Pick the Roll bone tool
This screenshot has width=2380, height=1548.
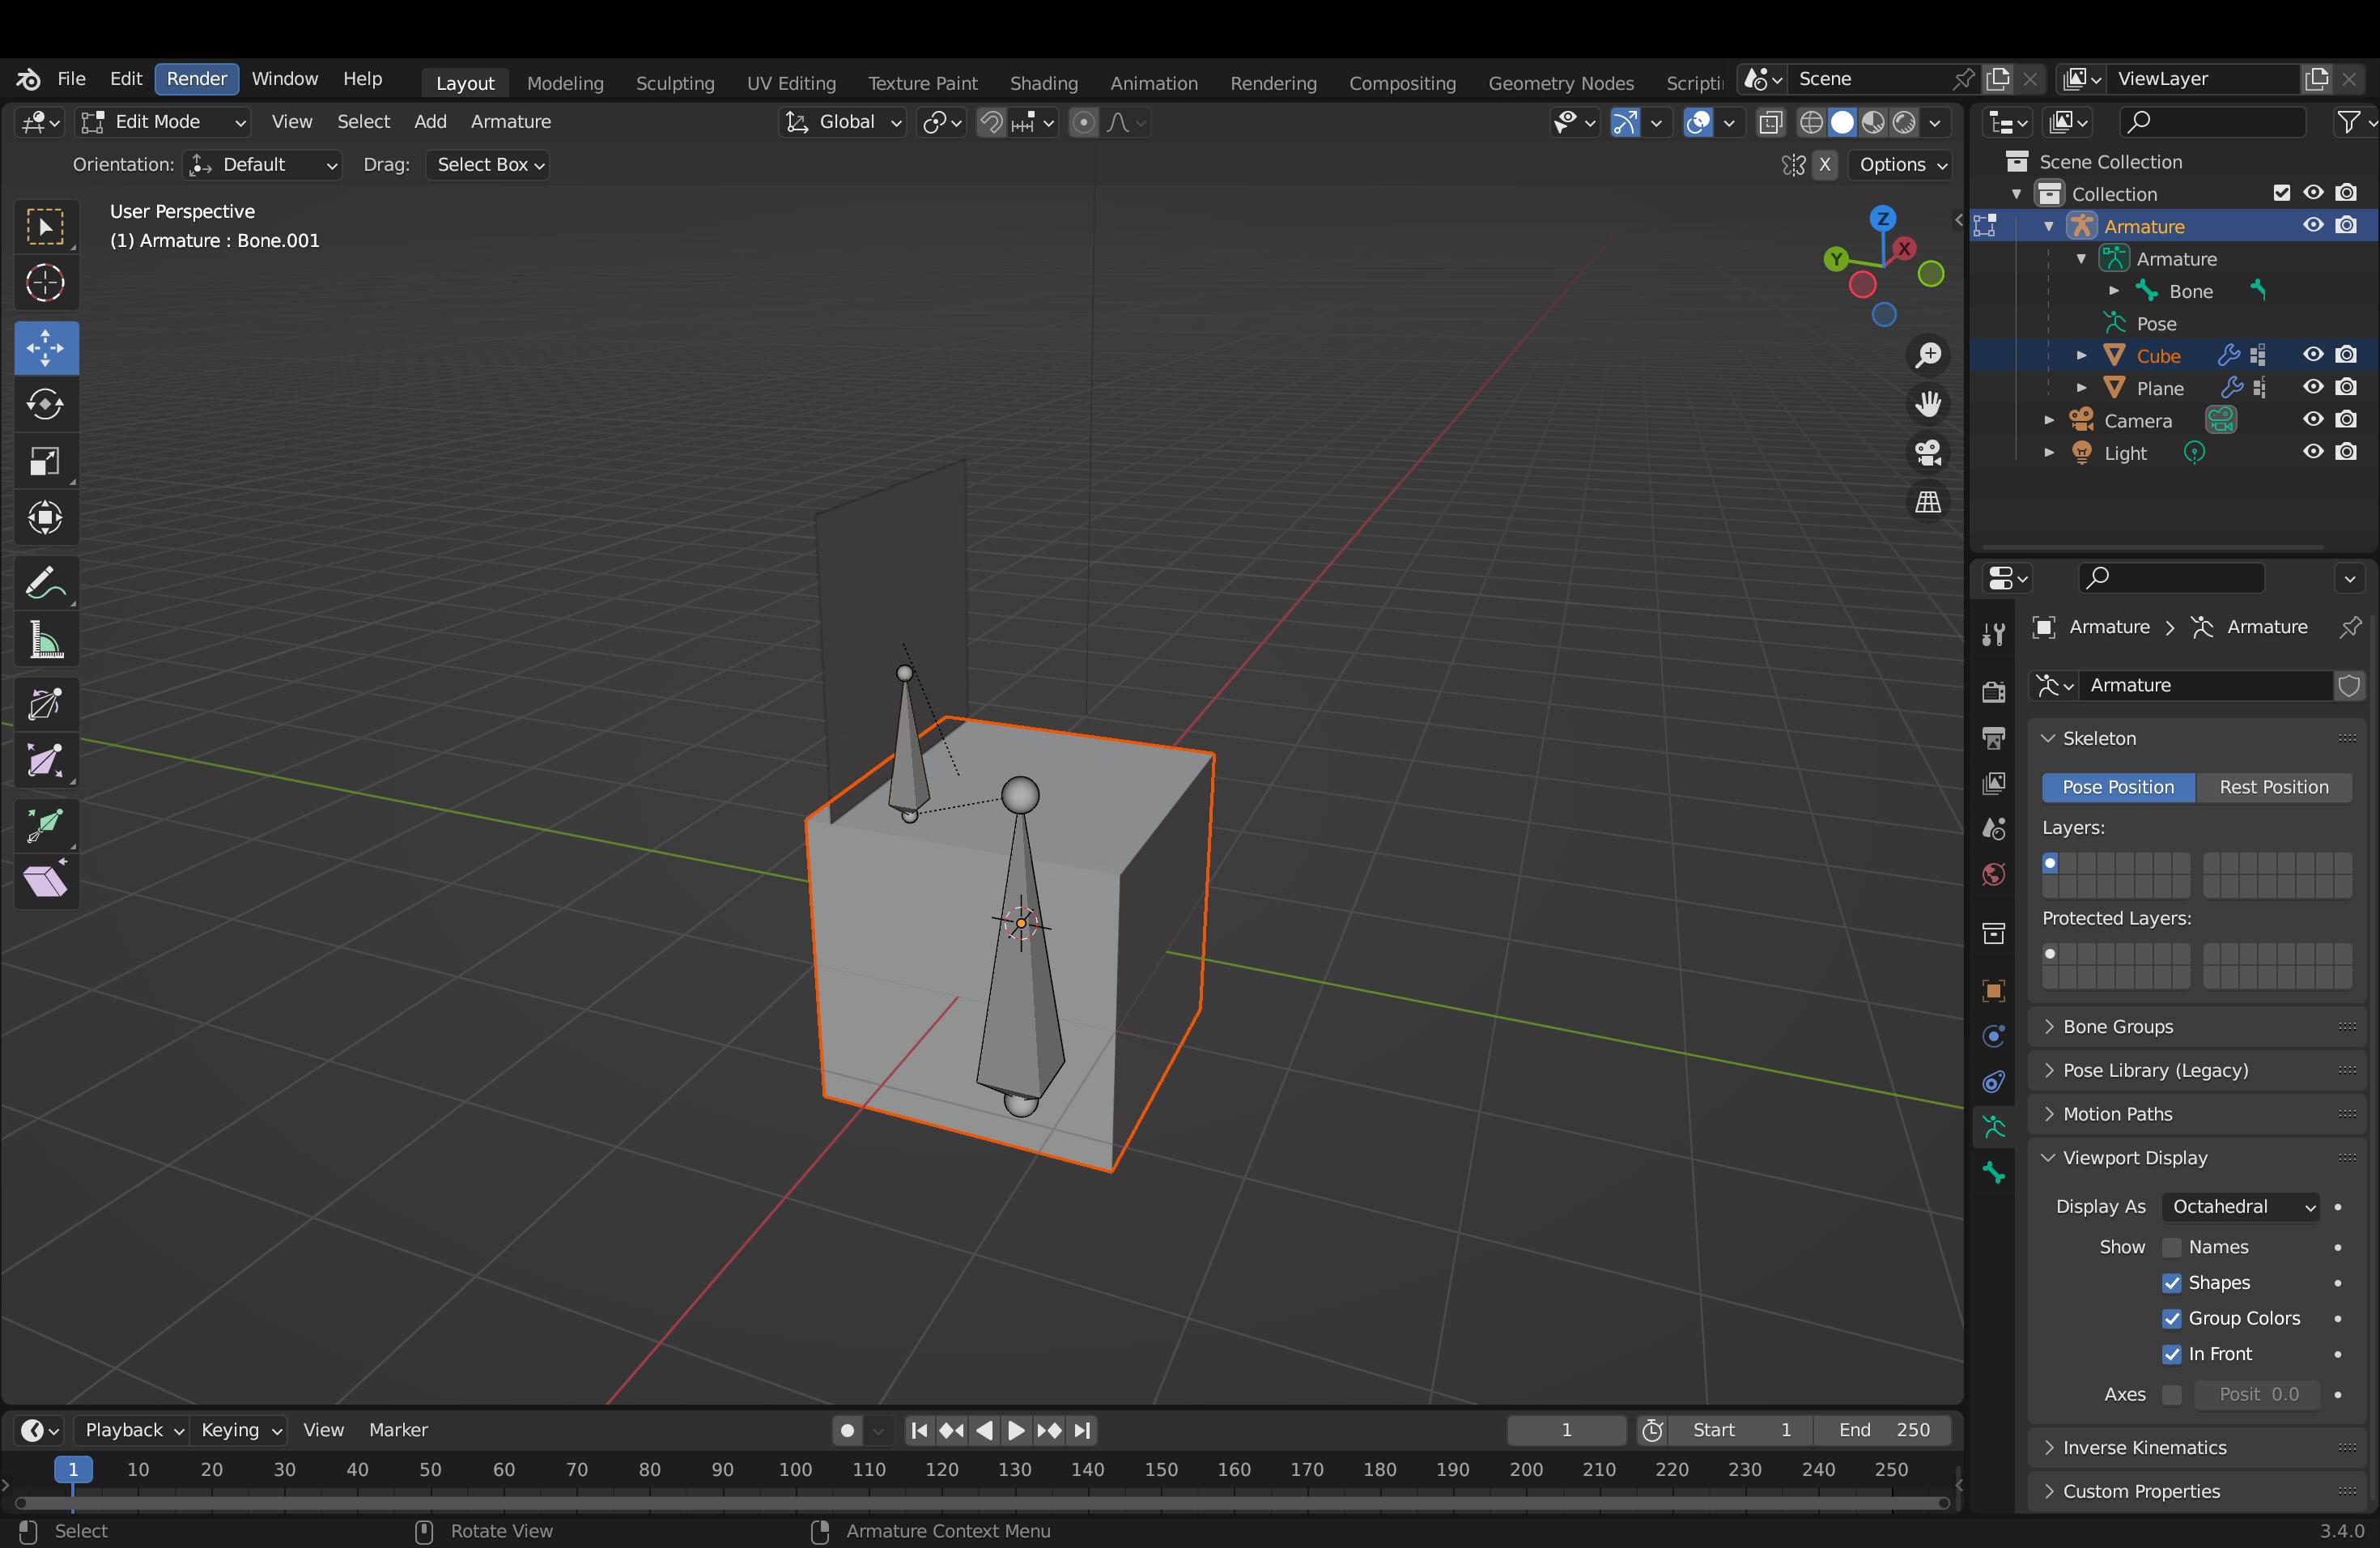point(46,705)
